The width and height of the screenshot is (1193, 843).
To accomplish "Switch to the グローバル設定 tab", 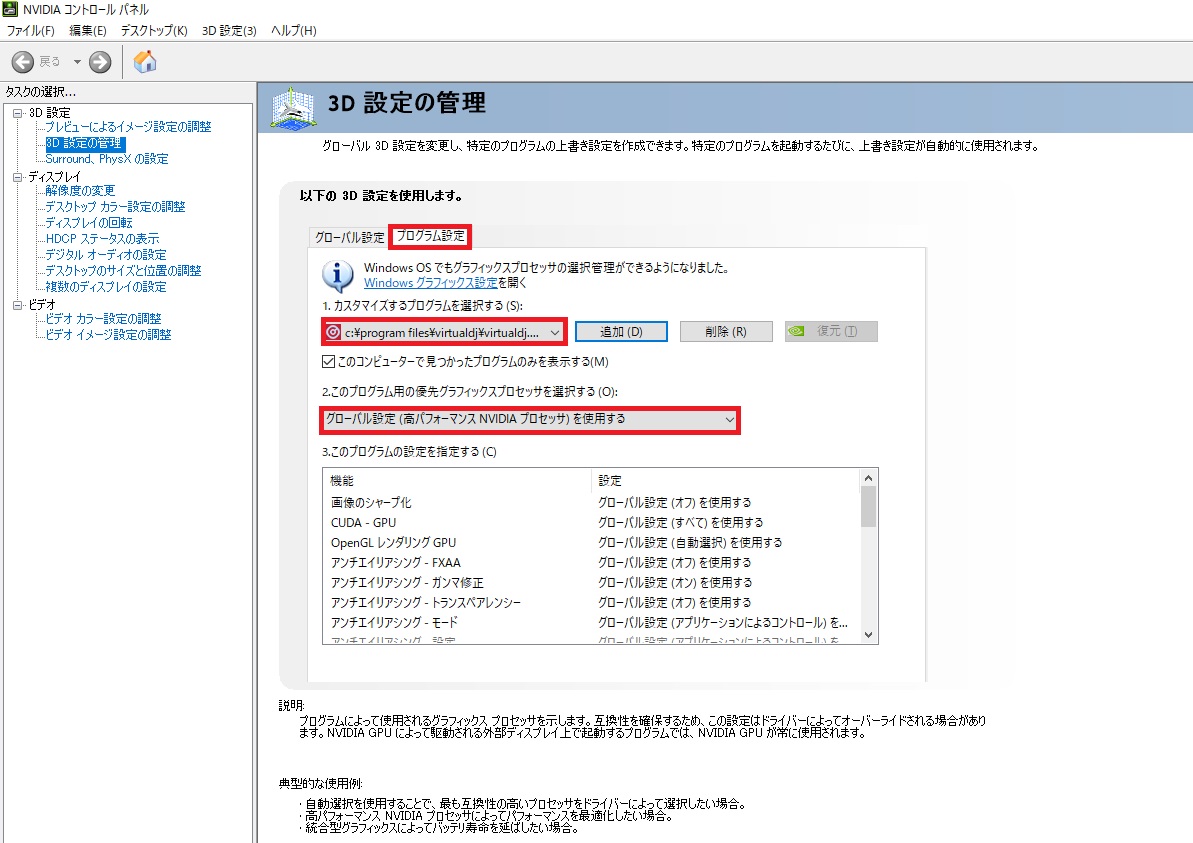I will pyautogui.click(x=349, y=237).
